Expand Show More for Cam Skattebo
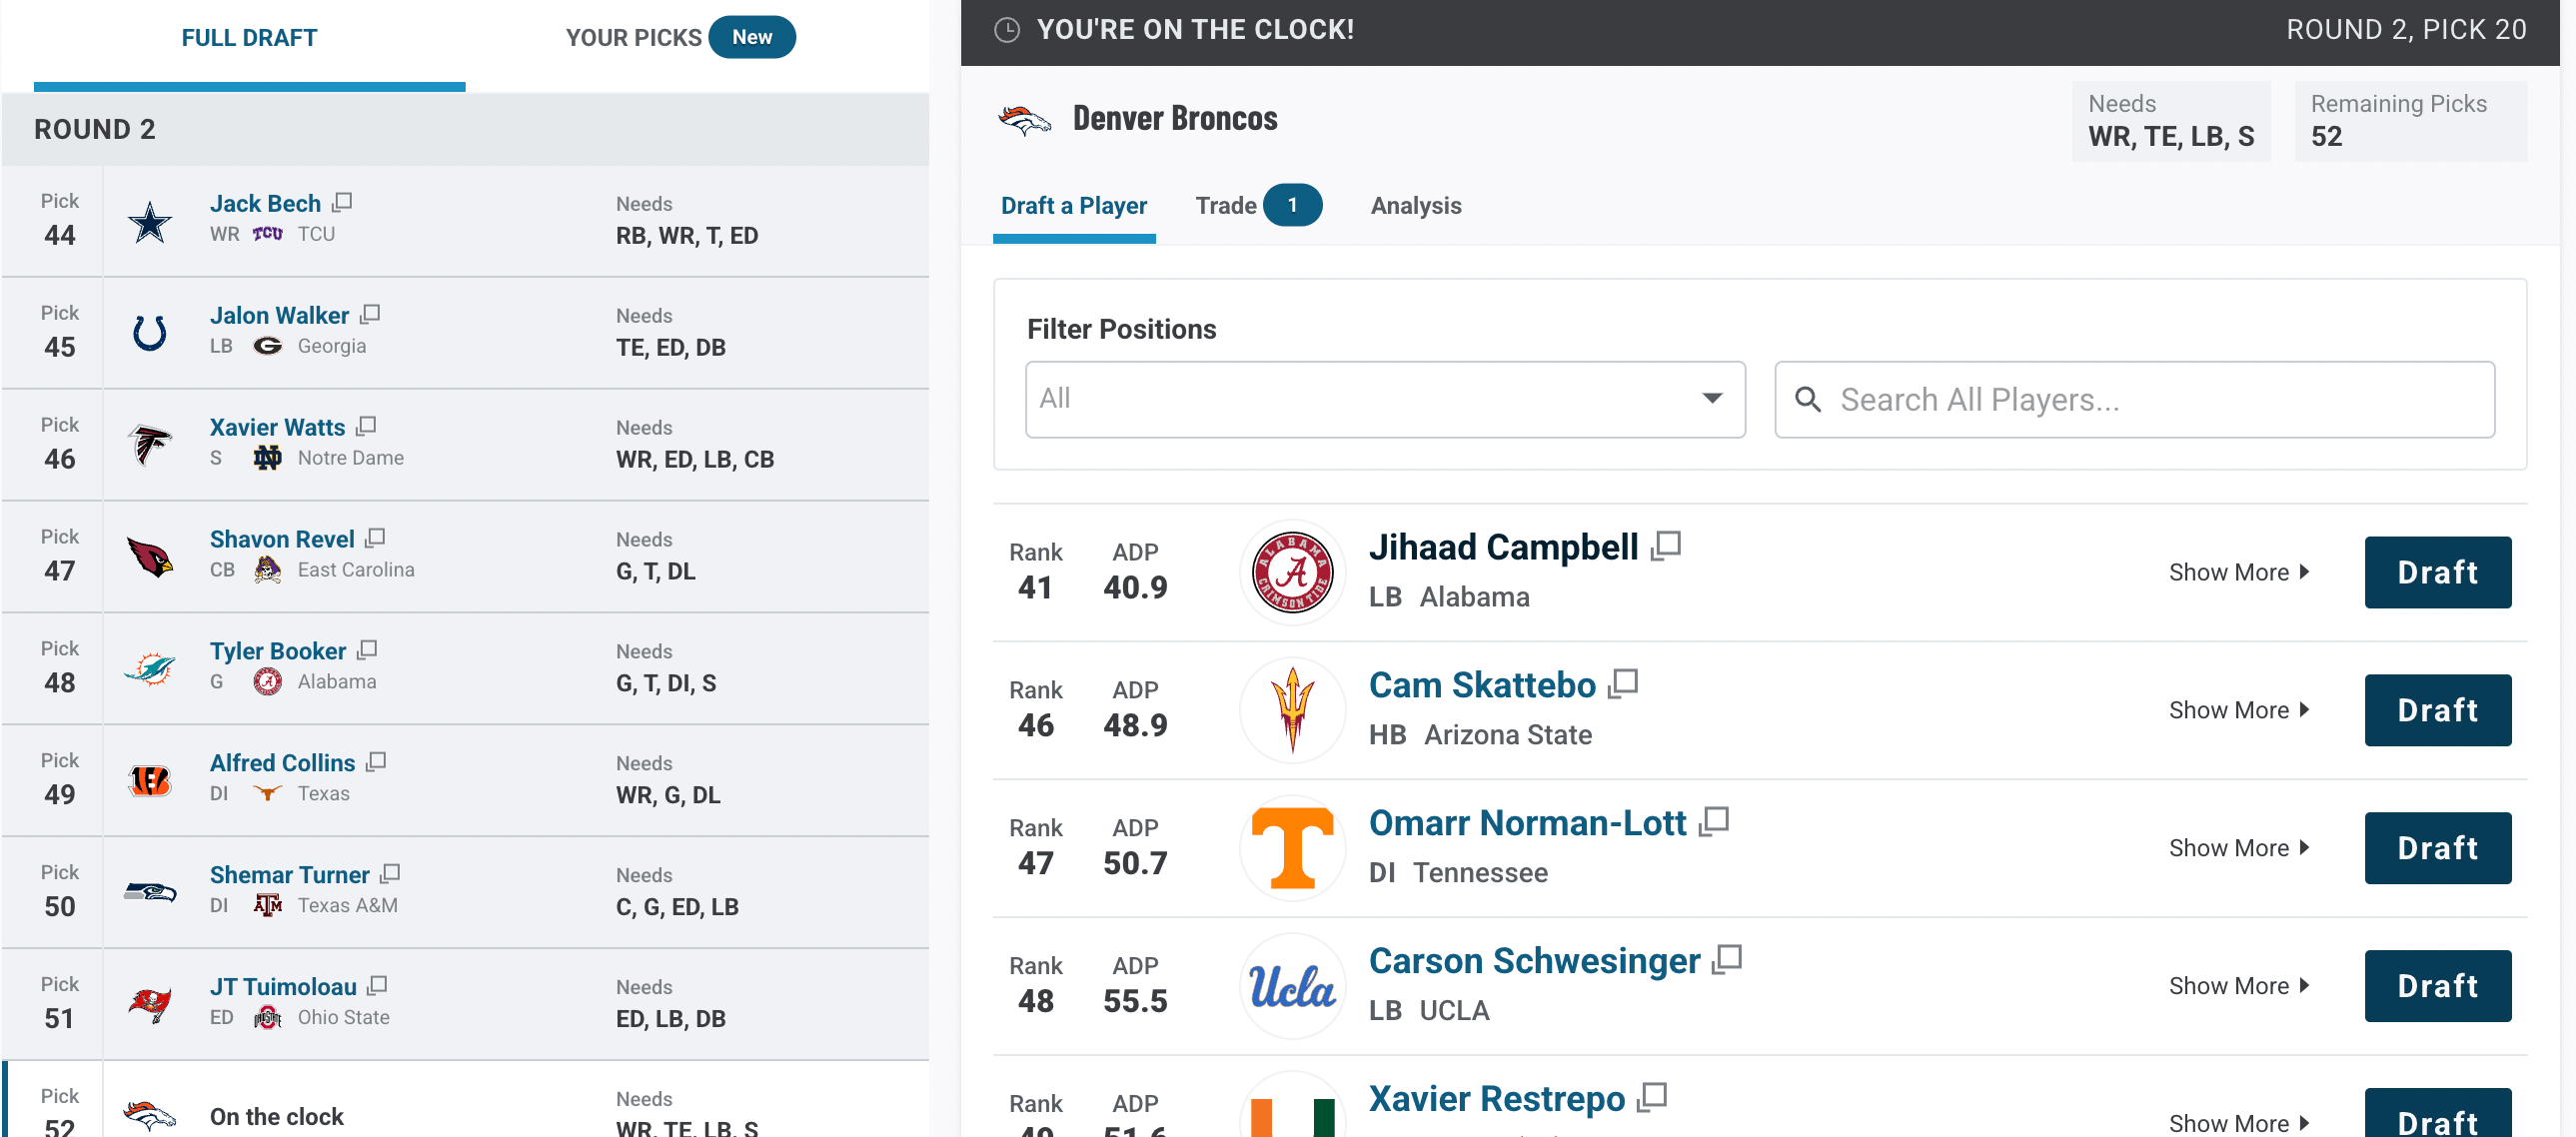The height and width of the screenshot is (1137, 2576). (x=2238, y=710)
